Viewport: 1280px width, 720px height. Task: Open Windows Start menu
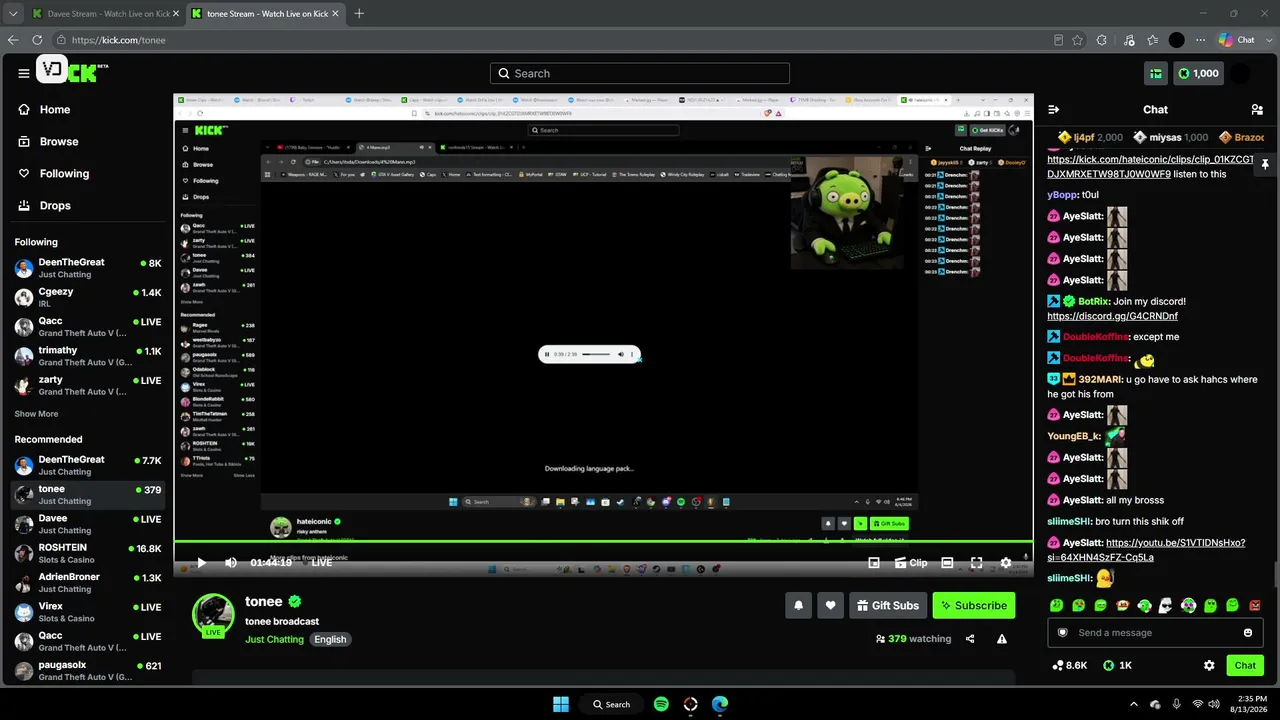(561, 704)
